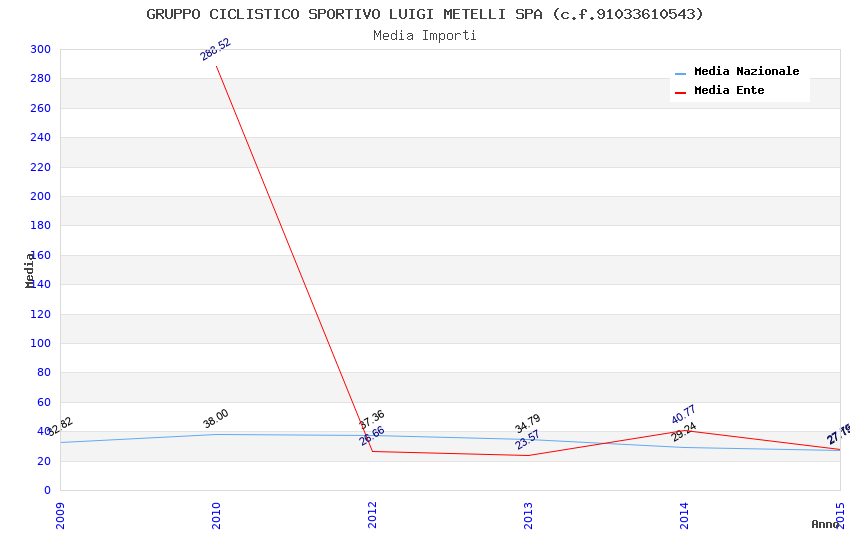Click the y-axis value 280
This screenshot has height=550, width=850.
tap(41, 79)
